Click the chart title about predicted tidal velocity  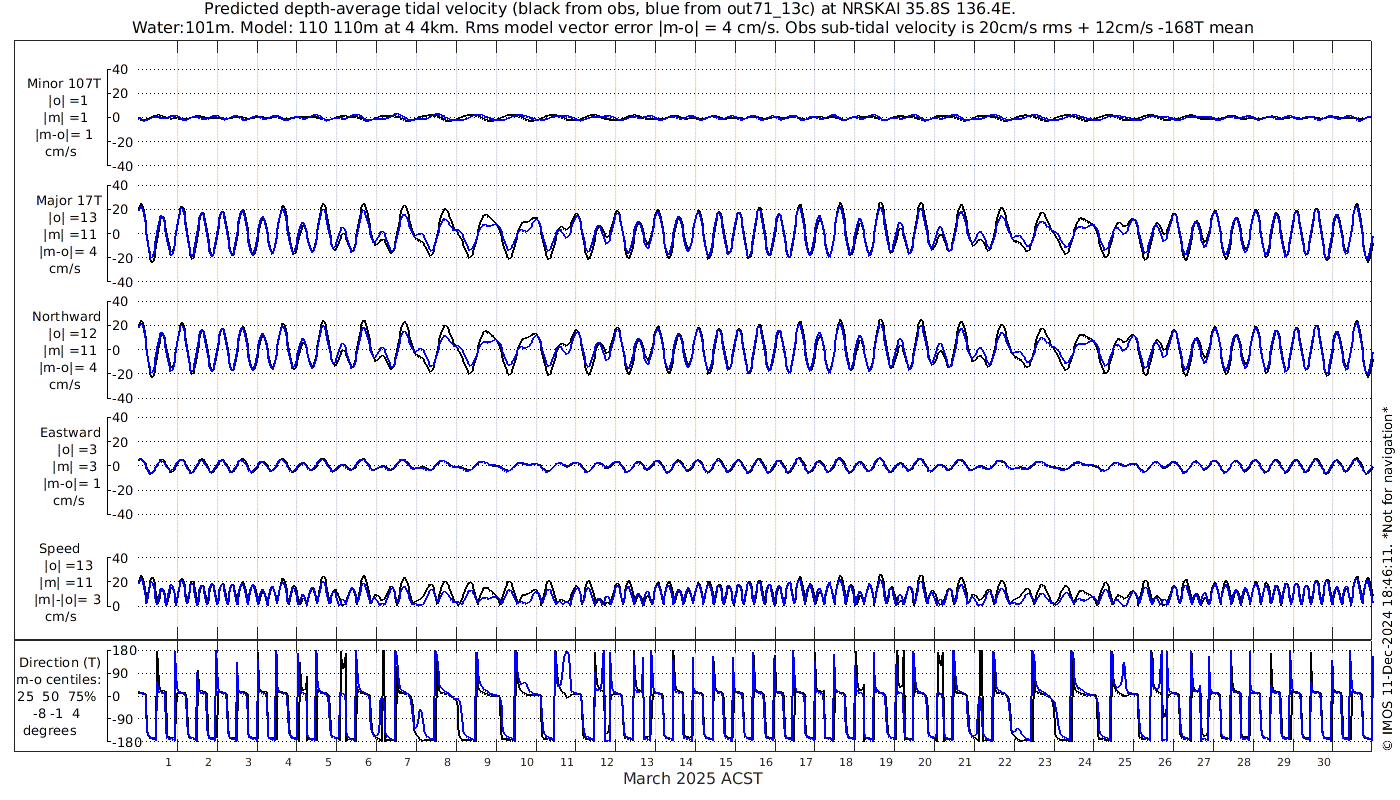click(x=609, y=9)
